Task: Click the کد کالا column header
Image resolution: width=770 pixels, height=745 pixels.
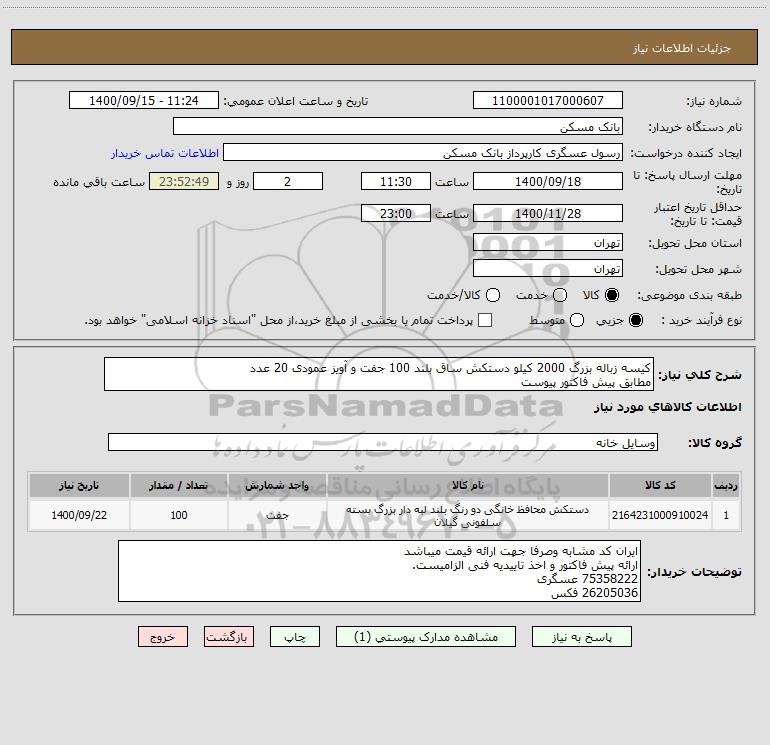Action: (x=660, y=485)
